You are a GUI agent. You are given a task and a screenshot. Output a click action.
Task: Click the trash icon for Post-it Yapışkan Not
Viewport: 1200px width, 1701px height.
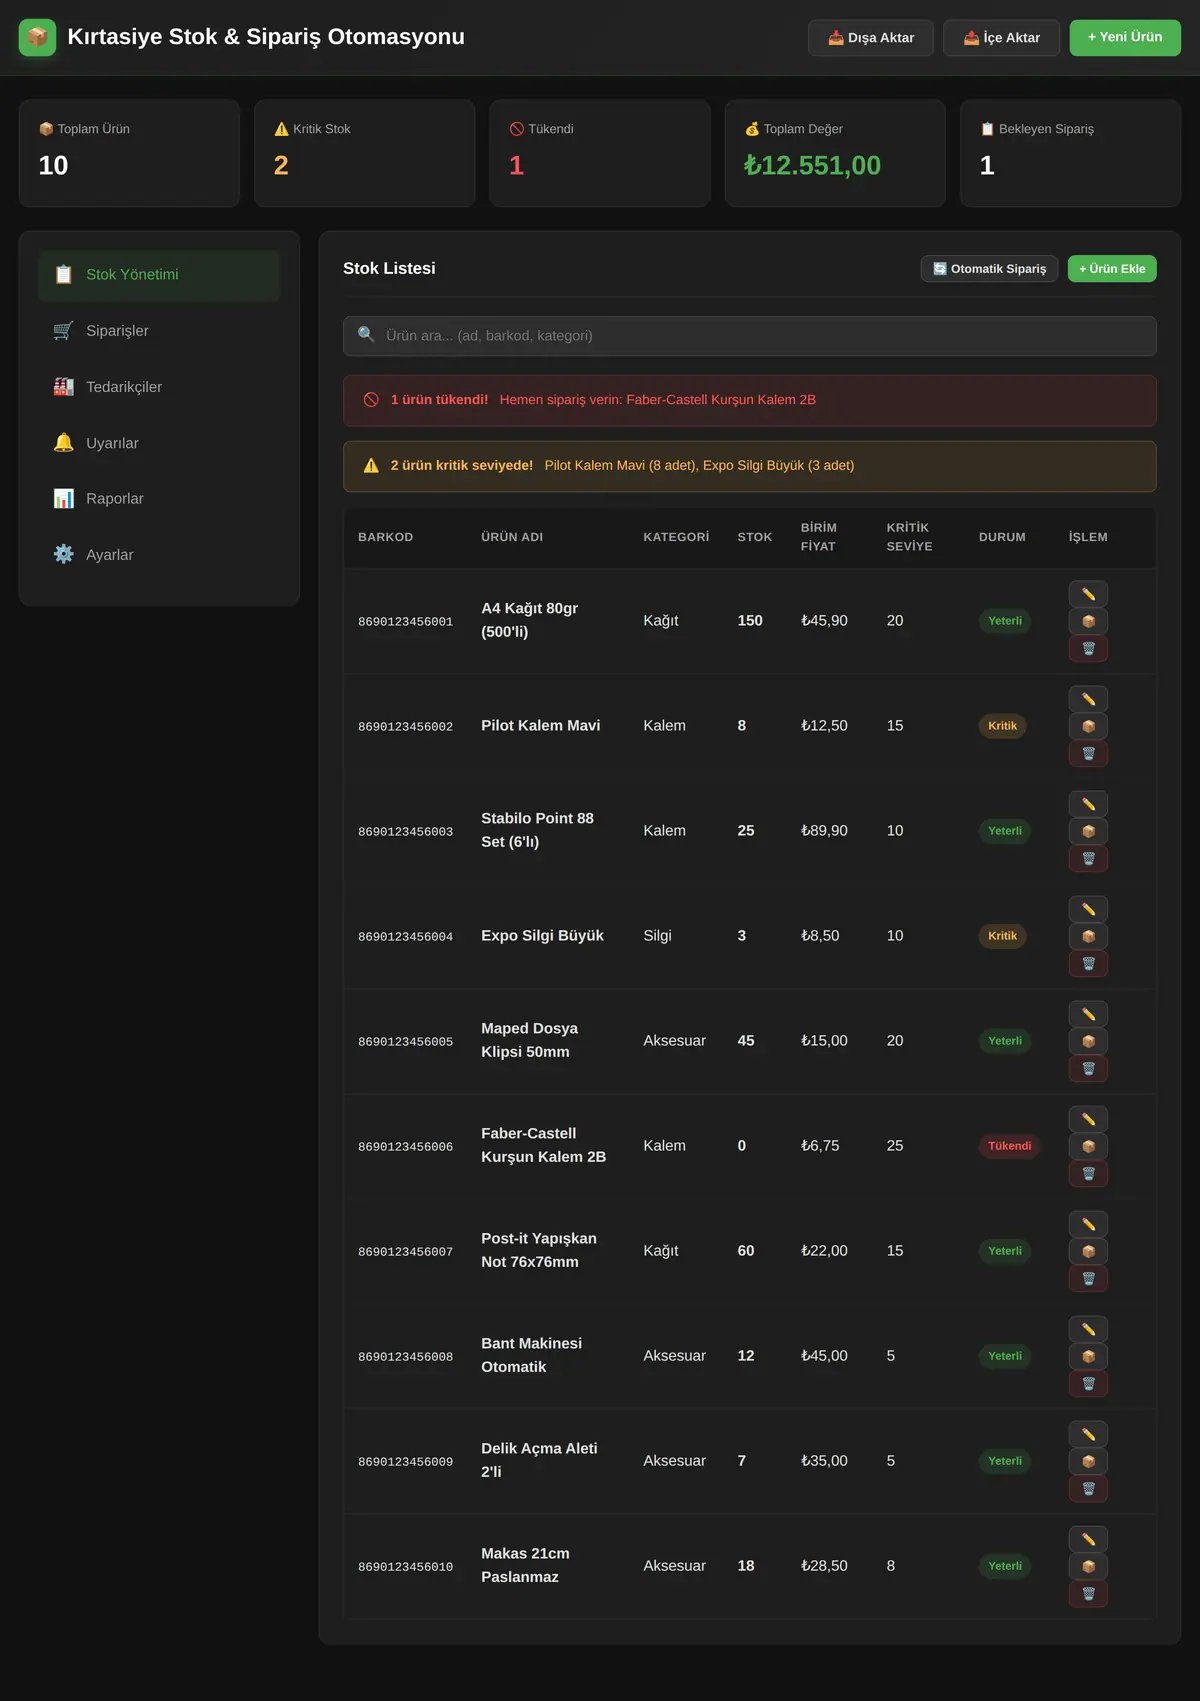click(x=1088, y=1278)
